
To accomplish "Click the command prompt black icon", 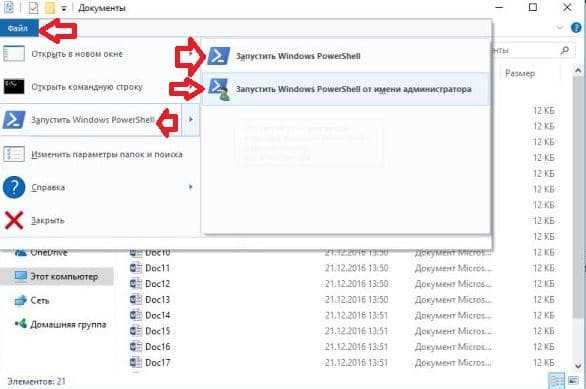I will click(x=14, y=87).
